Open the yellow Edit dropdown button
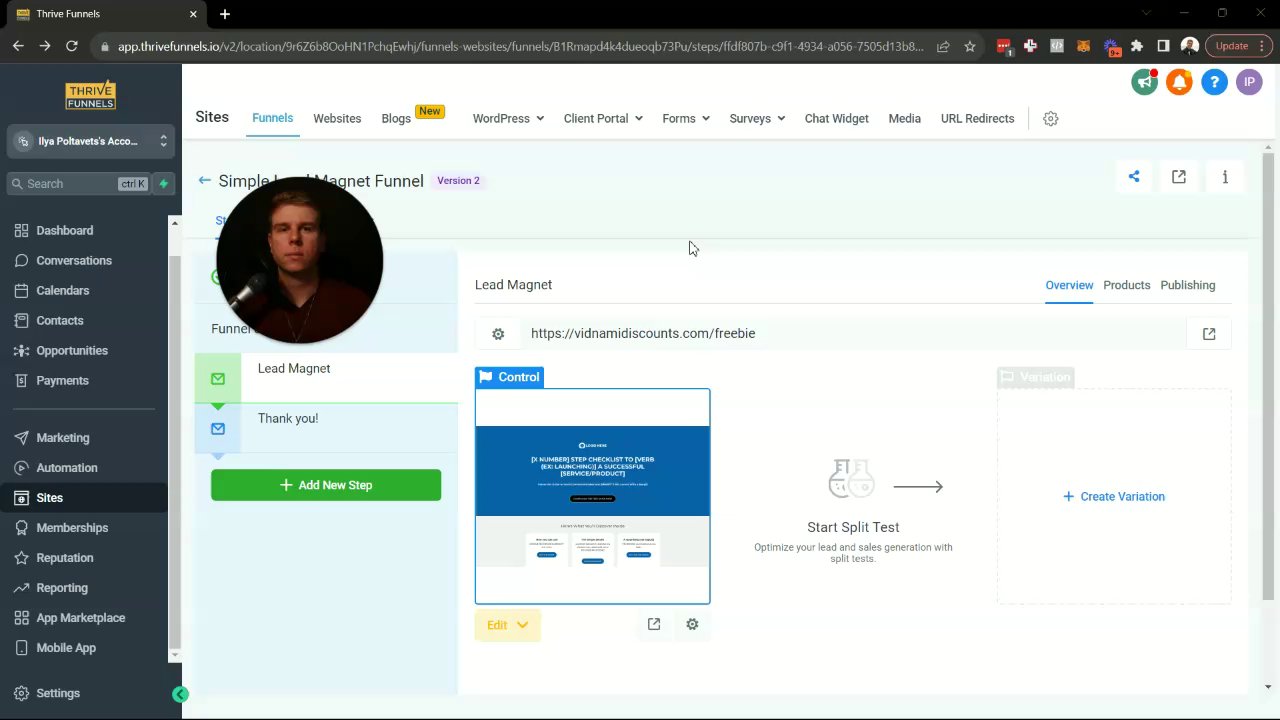The width and height of the screenshot is (1280, 720). coord(508,625)
